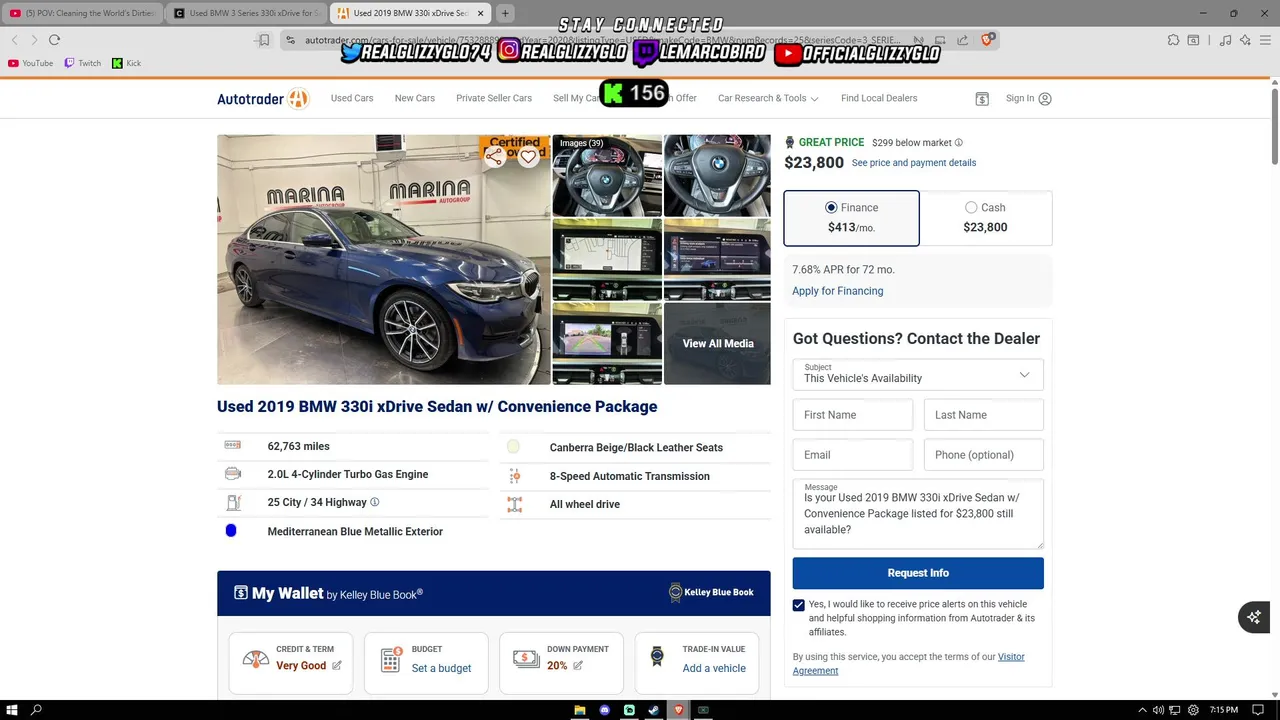Select the Cash payment option
1280x720 pixels.
coord(985,218)
